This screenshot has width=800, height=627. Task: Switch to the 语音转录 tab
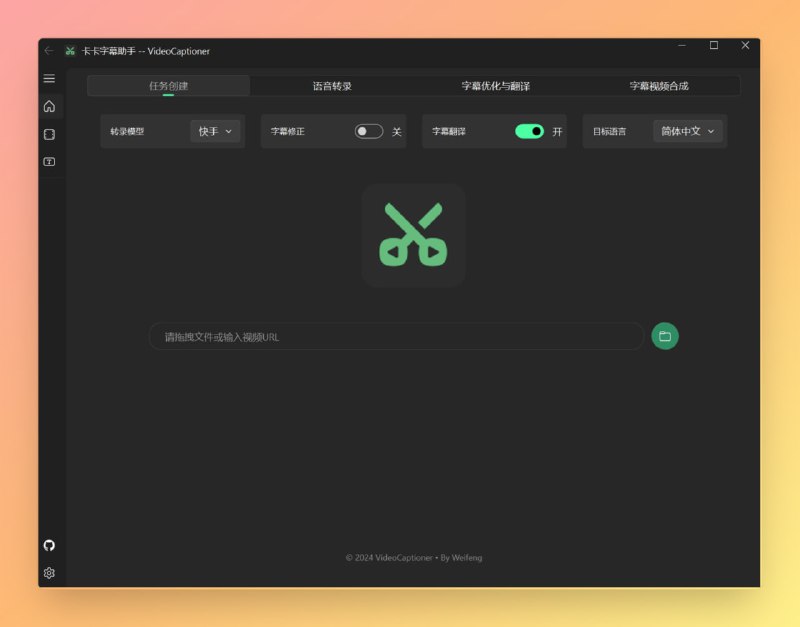pos(332,86)
